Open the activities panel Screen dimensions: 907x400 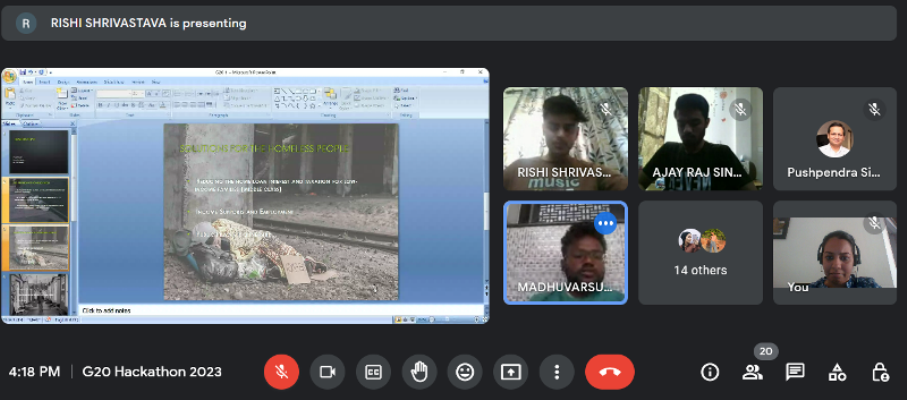[837, 372]
